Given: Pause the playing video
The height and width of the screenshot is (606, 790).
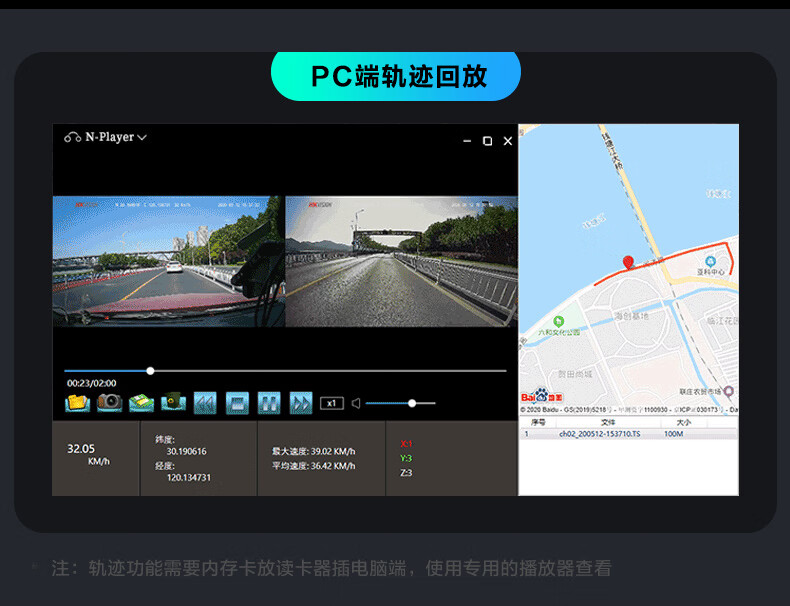Looking at the screenshot, I should (x=269, y=402).
